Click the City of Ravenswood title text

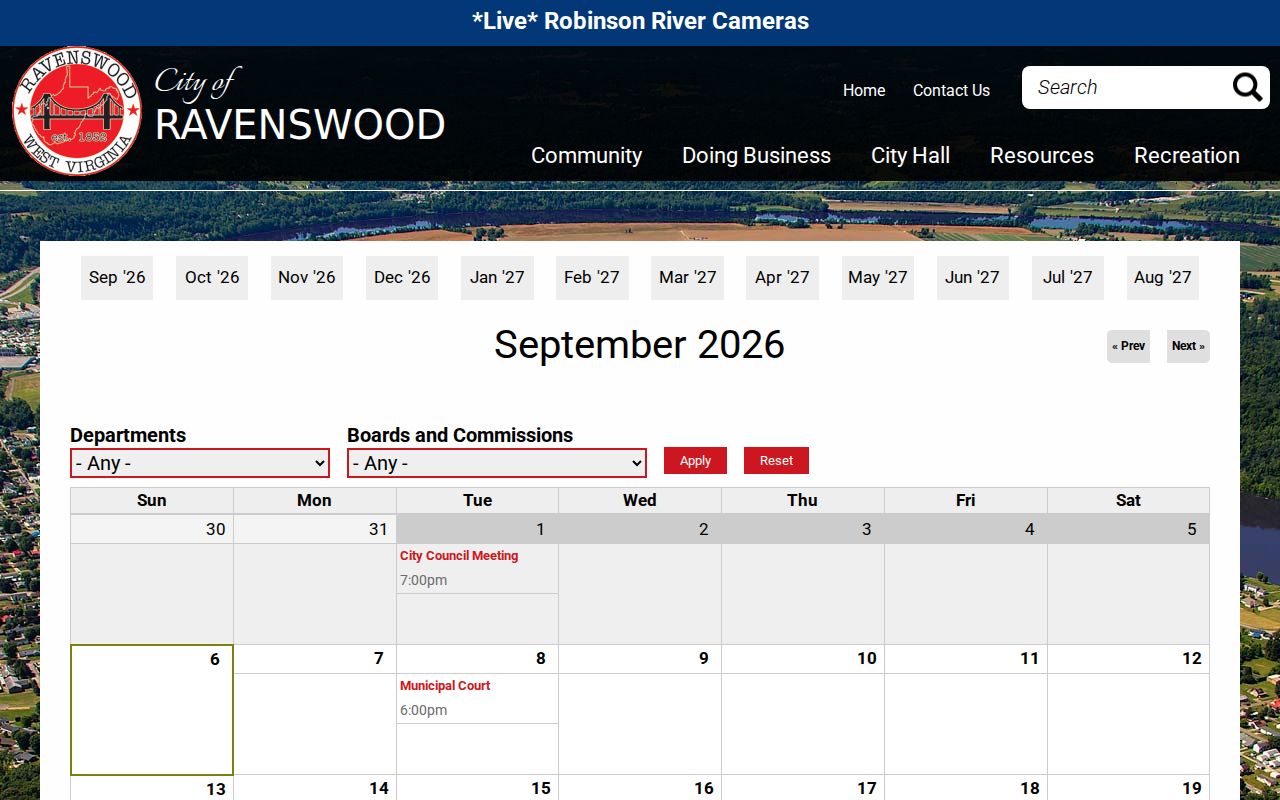point(300,105)
